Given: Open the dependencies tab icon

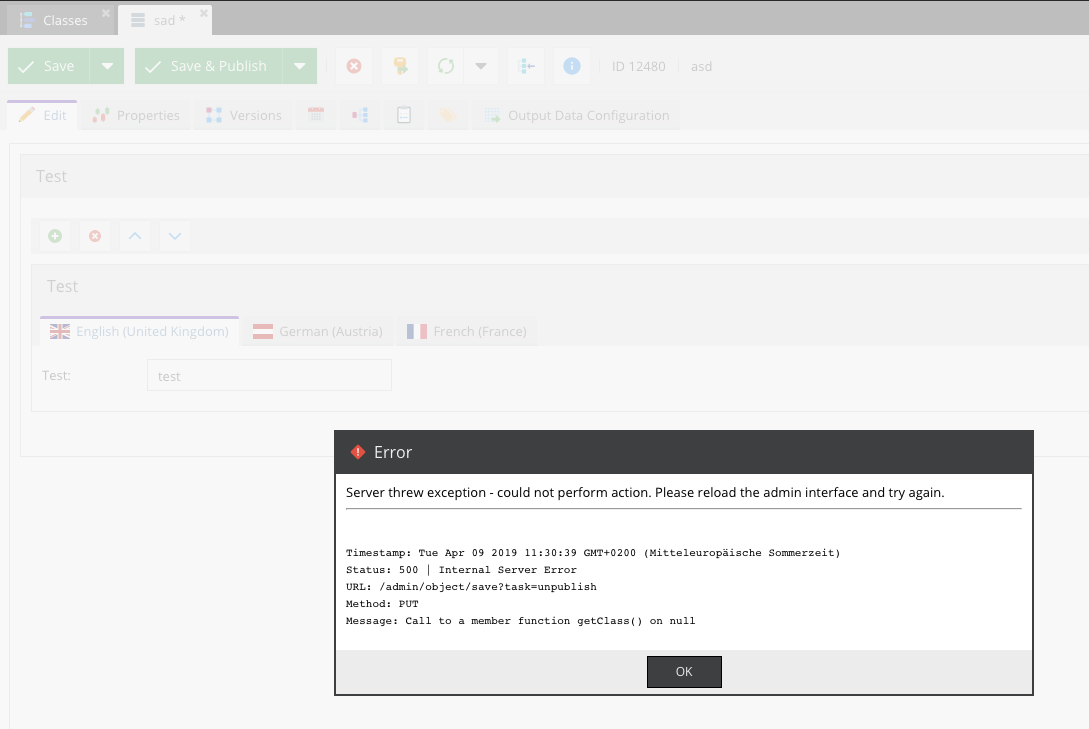Looking at the screenshot, I should [360, 115].
